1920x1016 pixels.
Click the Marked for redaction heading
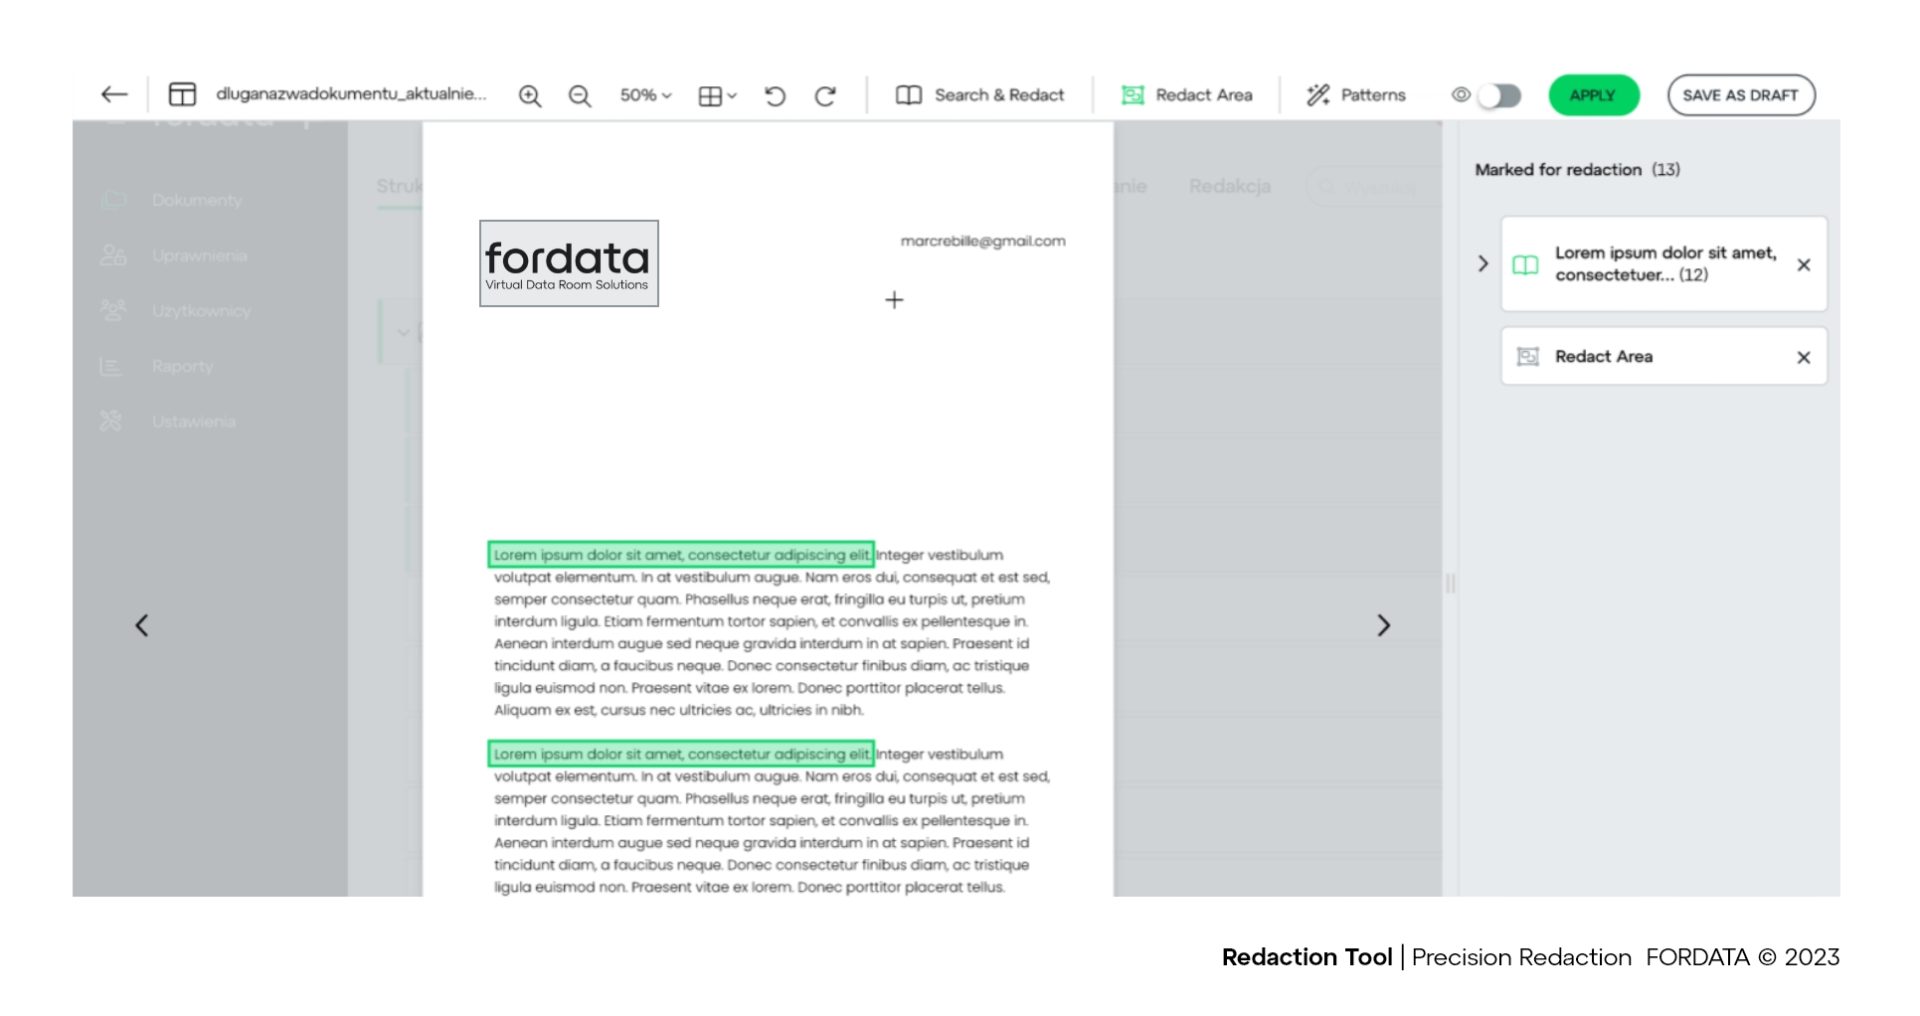pyautogui.click(x=1577, y=170)
